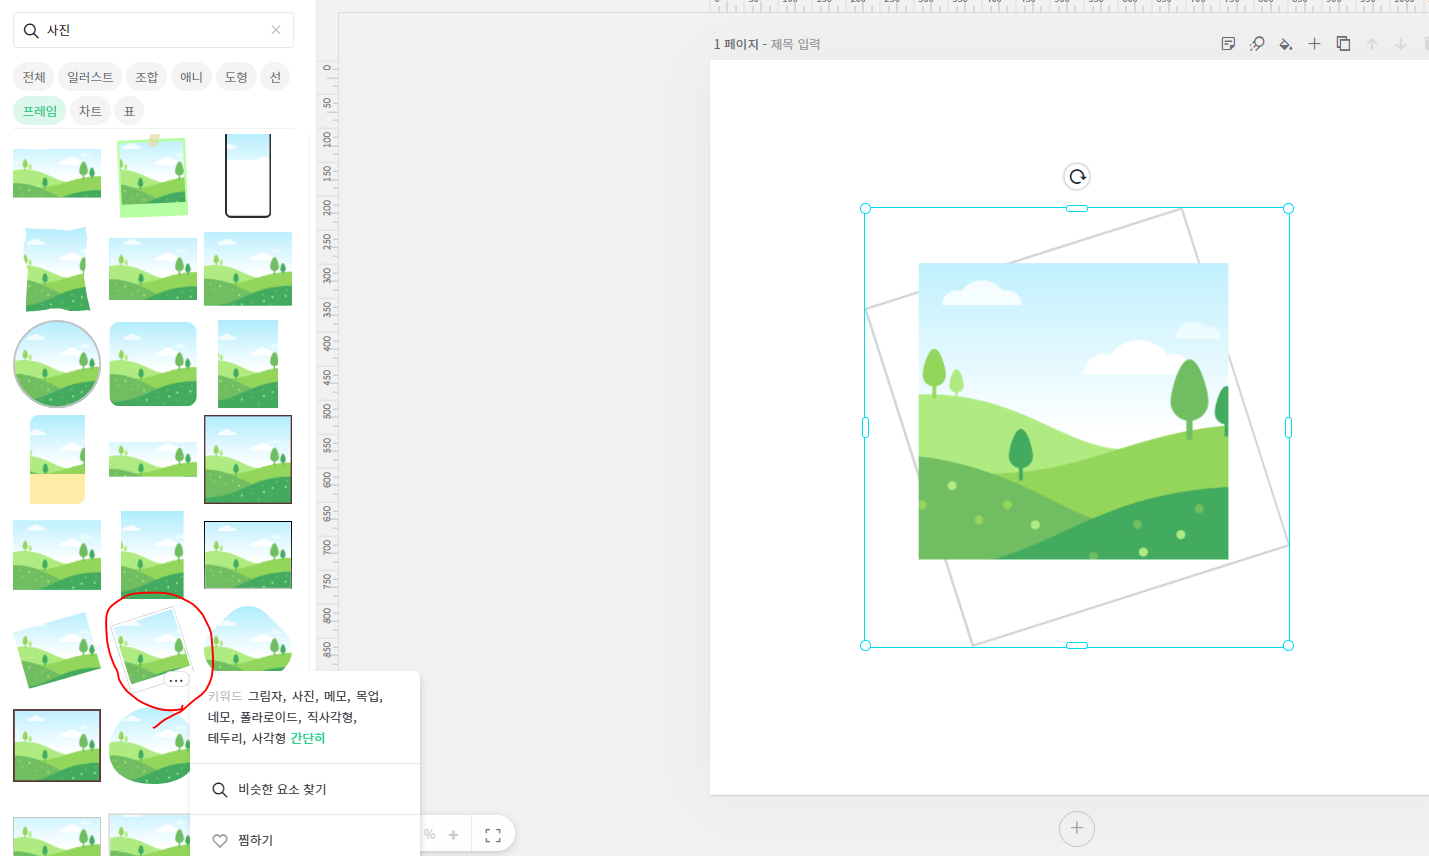Click 비슷한 요소 찾기 in the popup
Screen dimensions: 1429x856
click(x=282, y=789)
